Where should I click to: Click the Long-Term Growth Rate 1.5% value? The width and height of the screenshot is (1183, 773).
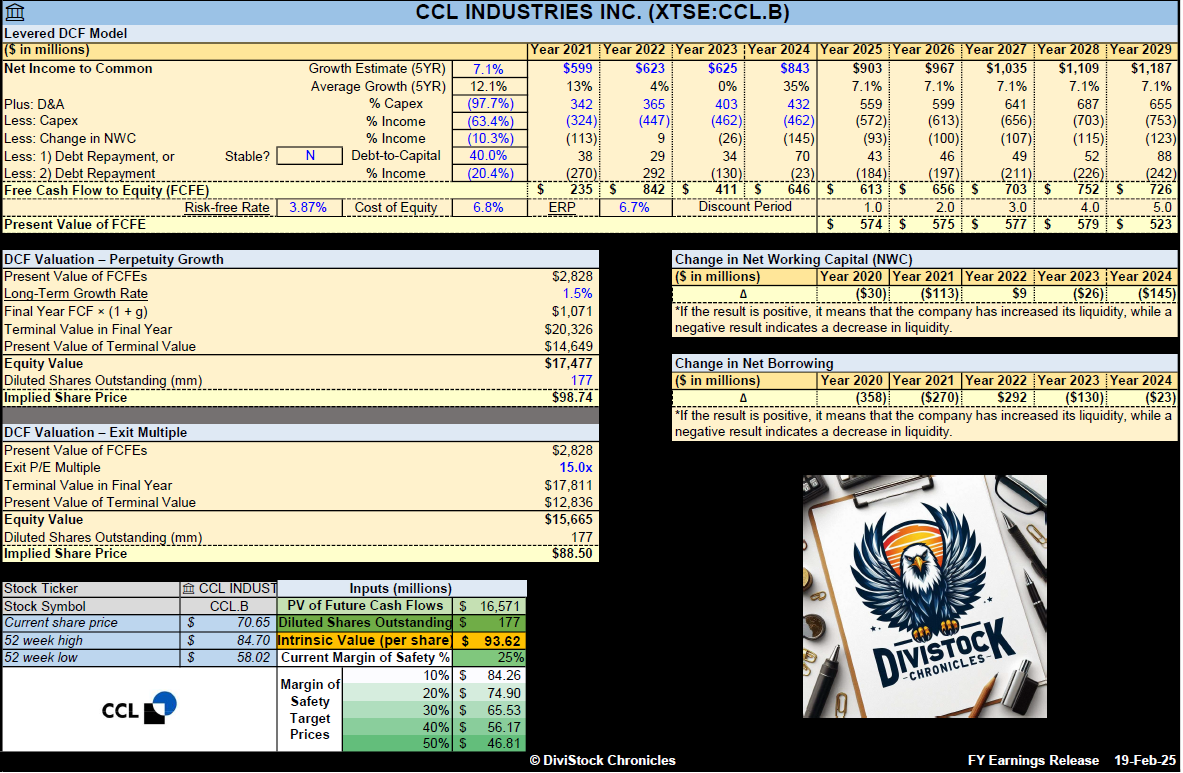point(577,293)
